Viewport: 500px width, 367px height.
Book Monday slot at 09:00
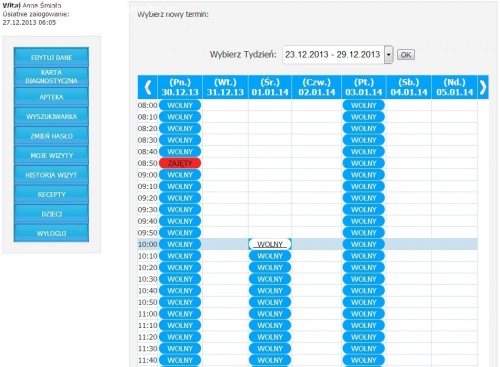click(180, 175)
